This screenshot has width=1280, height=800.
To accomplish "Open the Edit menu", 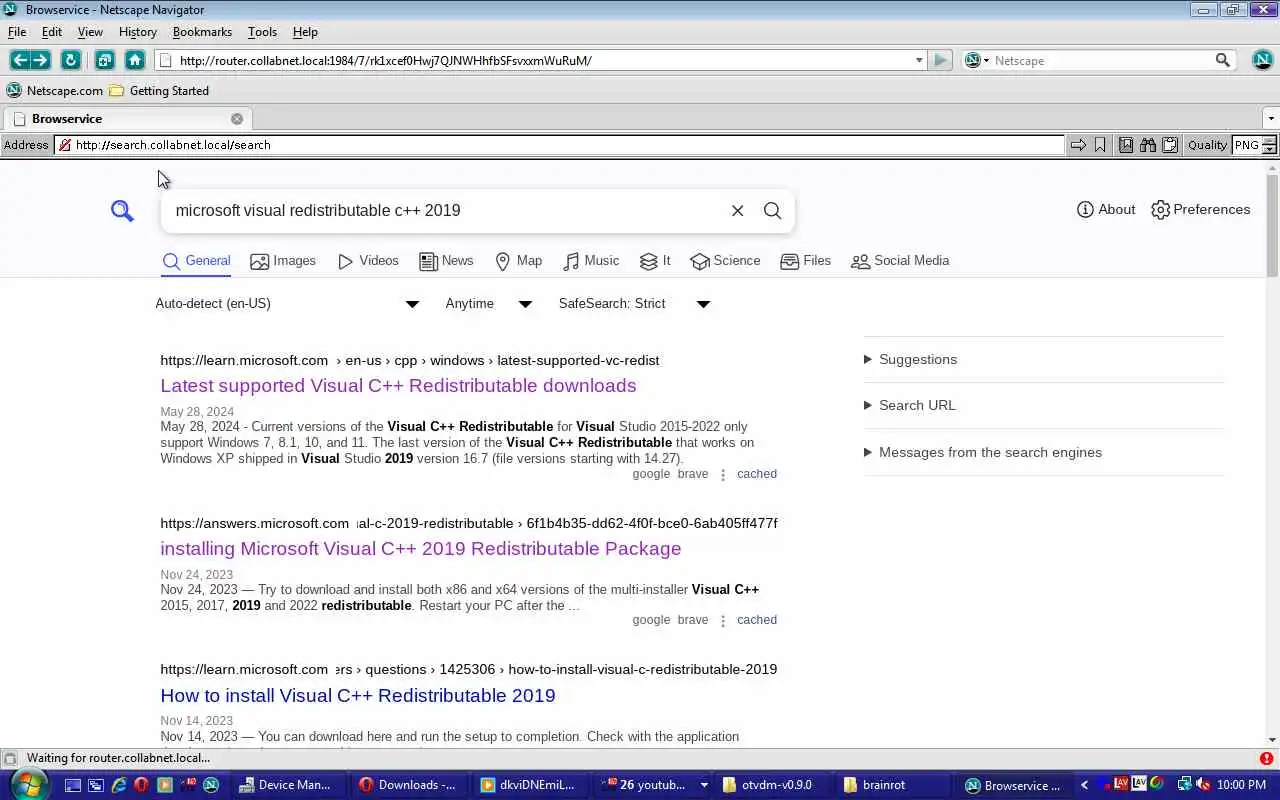I will tap(52, 32).
